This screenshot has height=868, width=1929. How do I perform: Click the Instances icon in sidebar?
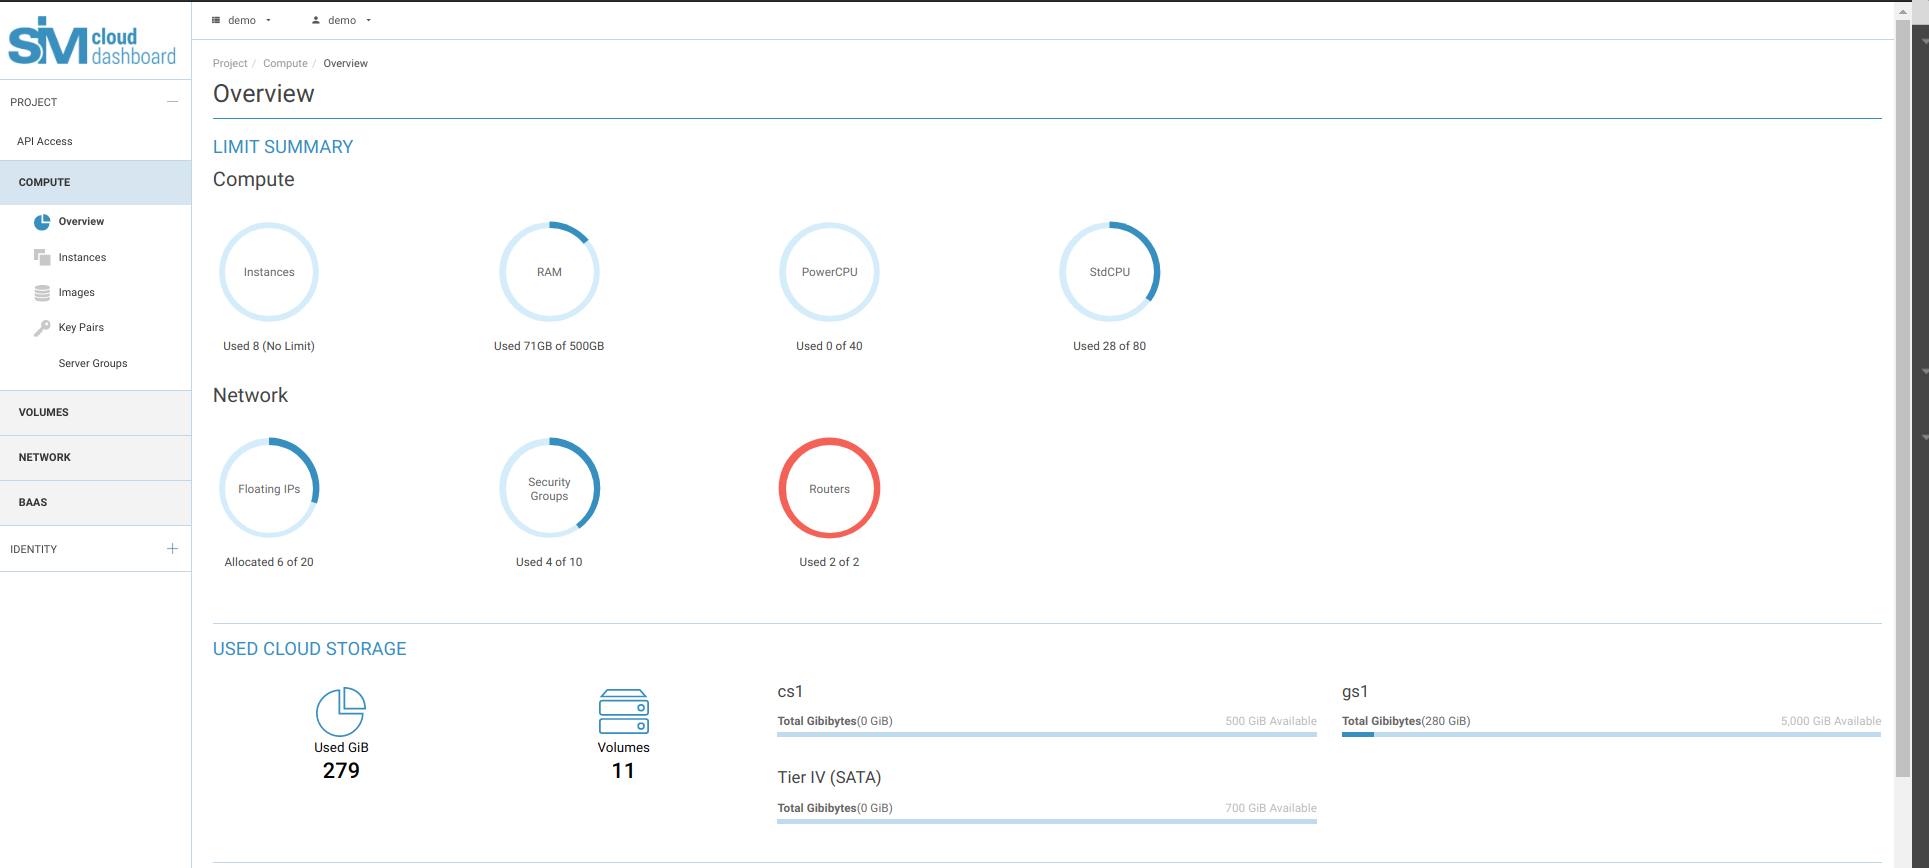pos(42,258)
